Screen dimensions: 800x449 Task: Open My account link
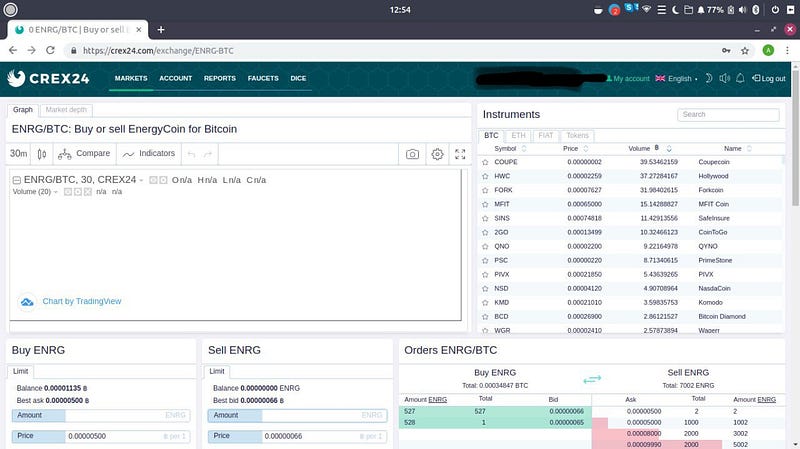coord(628,79)
